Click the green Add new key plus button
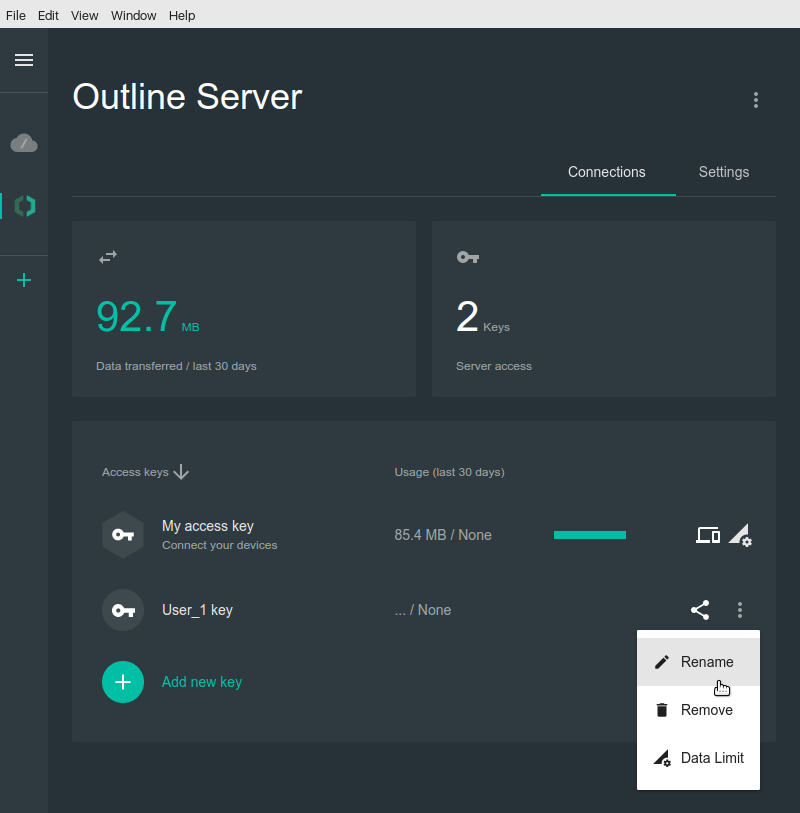800x813 pixels. [x=123, y=682]
